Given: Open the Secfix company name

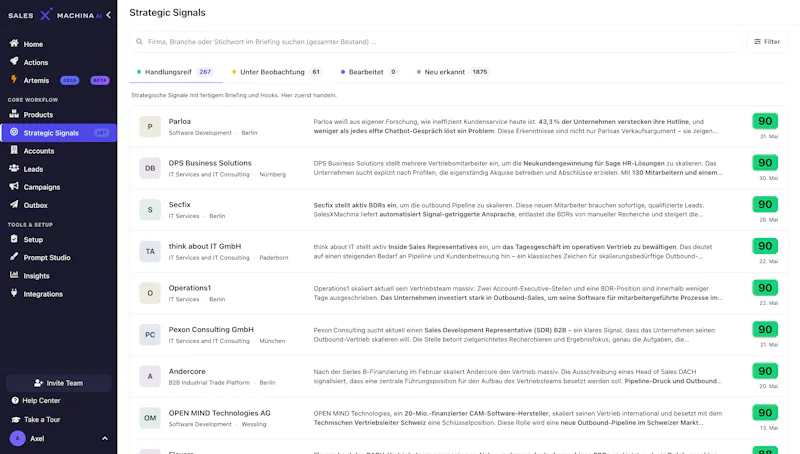Looking at the screenshot, I should (180, 205).
